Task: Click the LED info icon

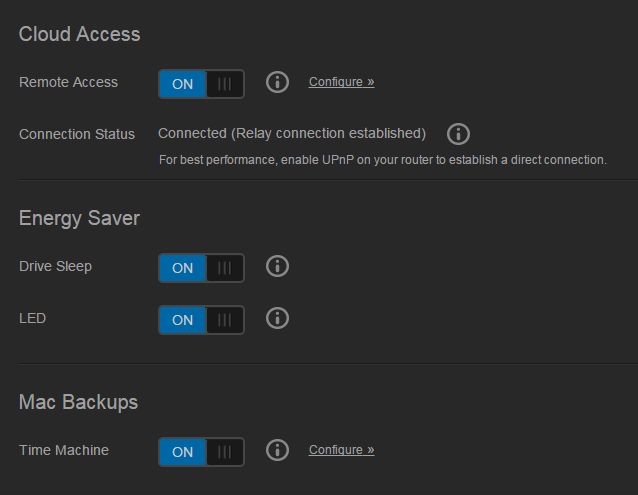Action: coord(277,318)
